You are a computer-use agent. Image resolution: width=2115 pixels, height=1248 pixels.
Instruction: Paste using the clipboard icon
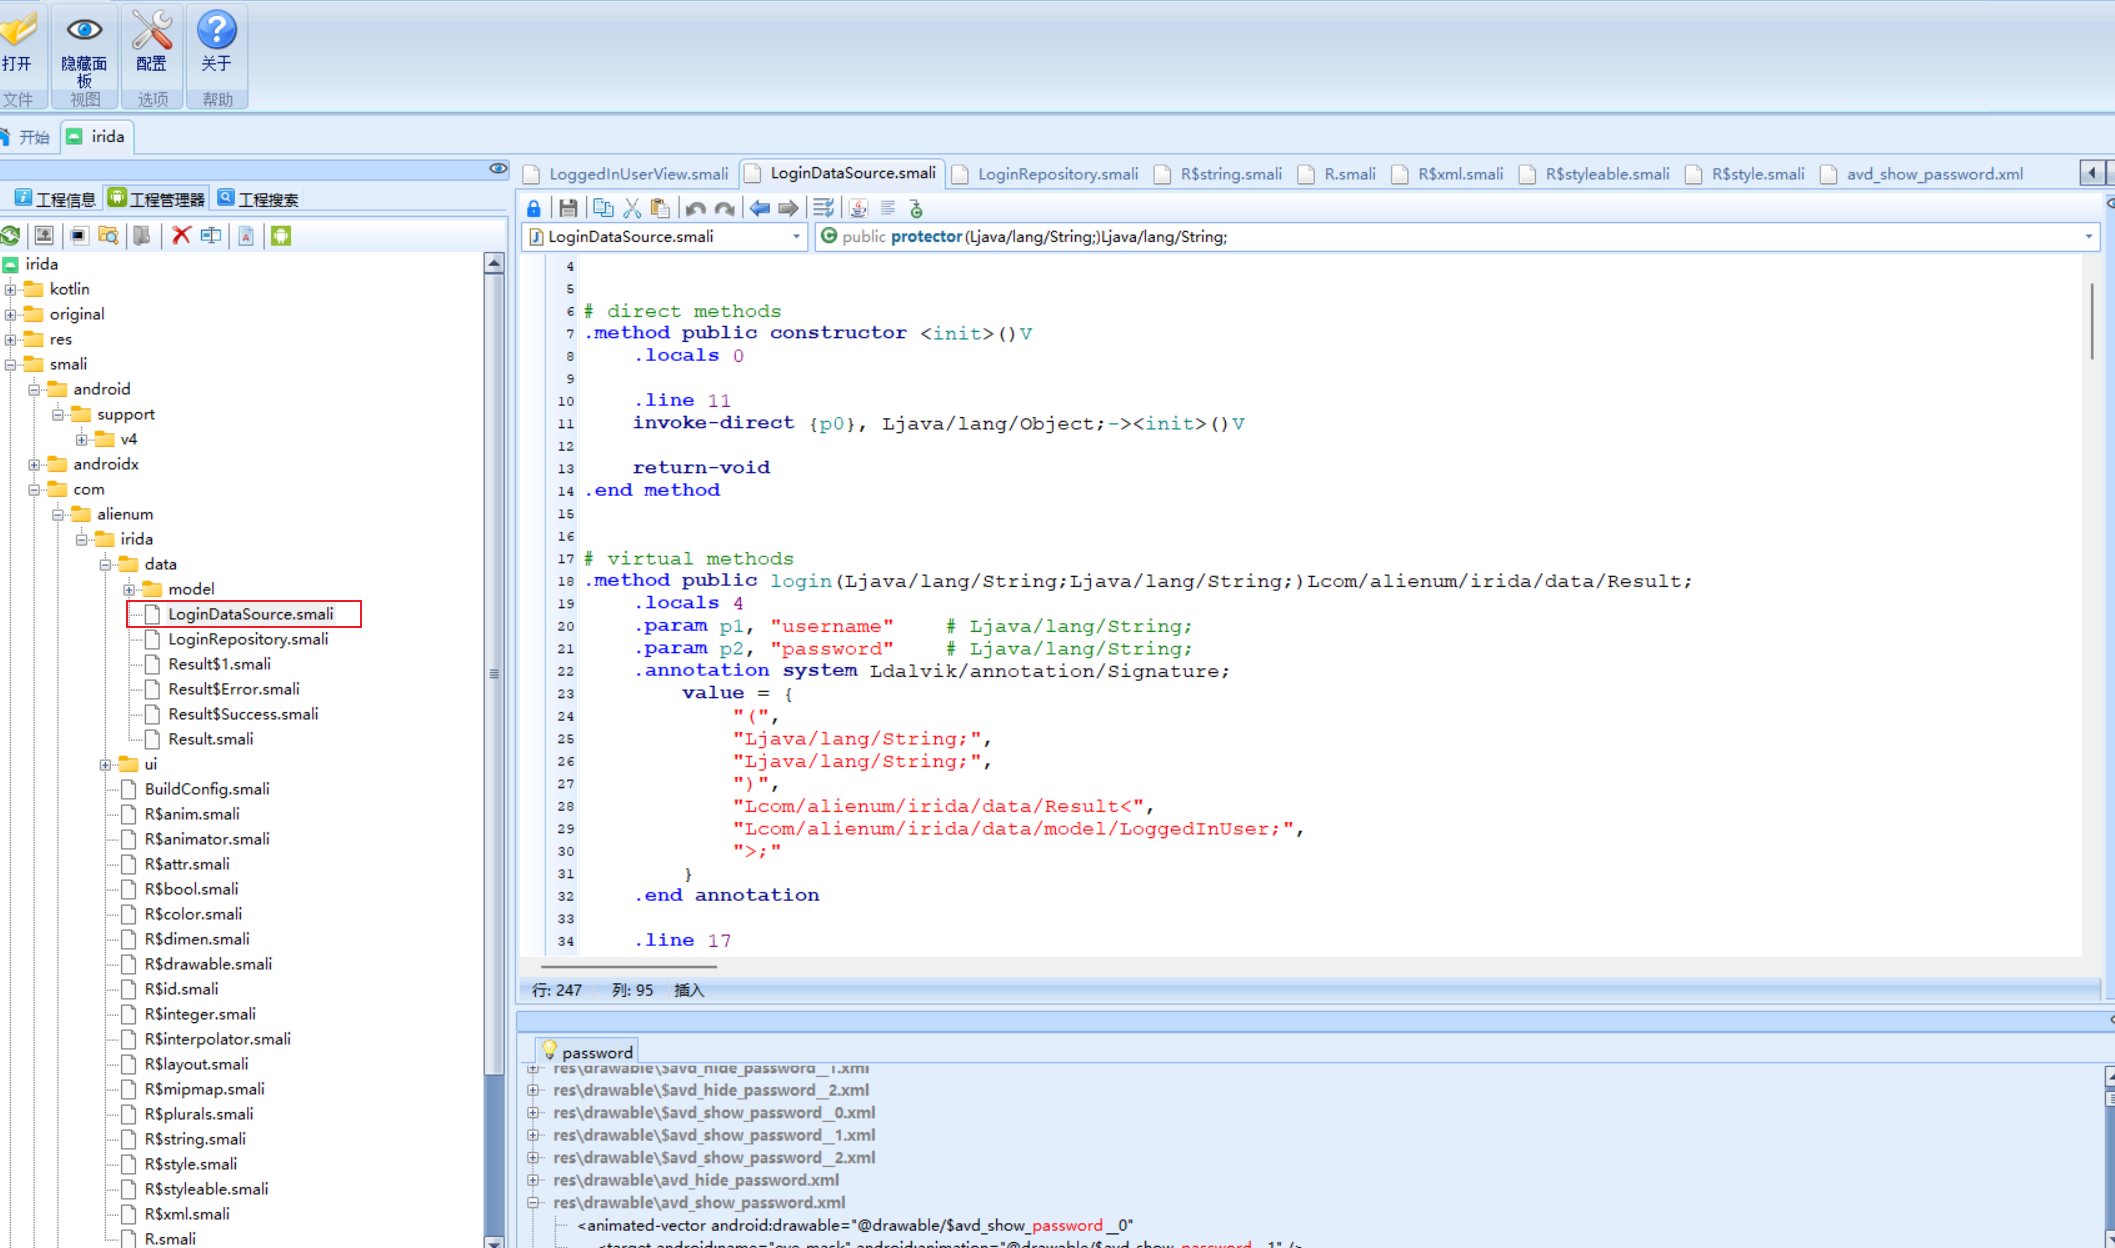660,208
